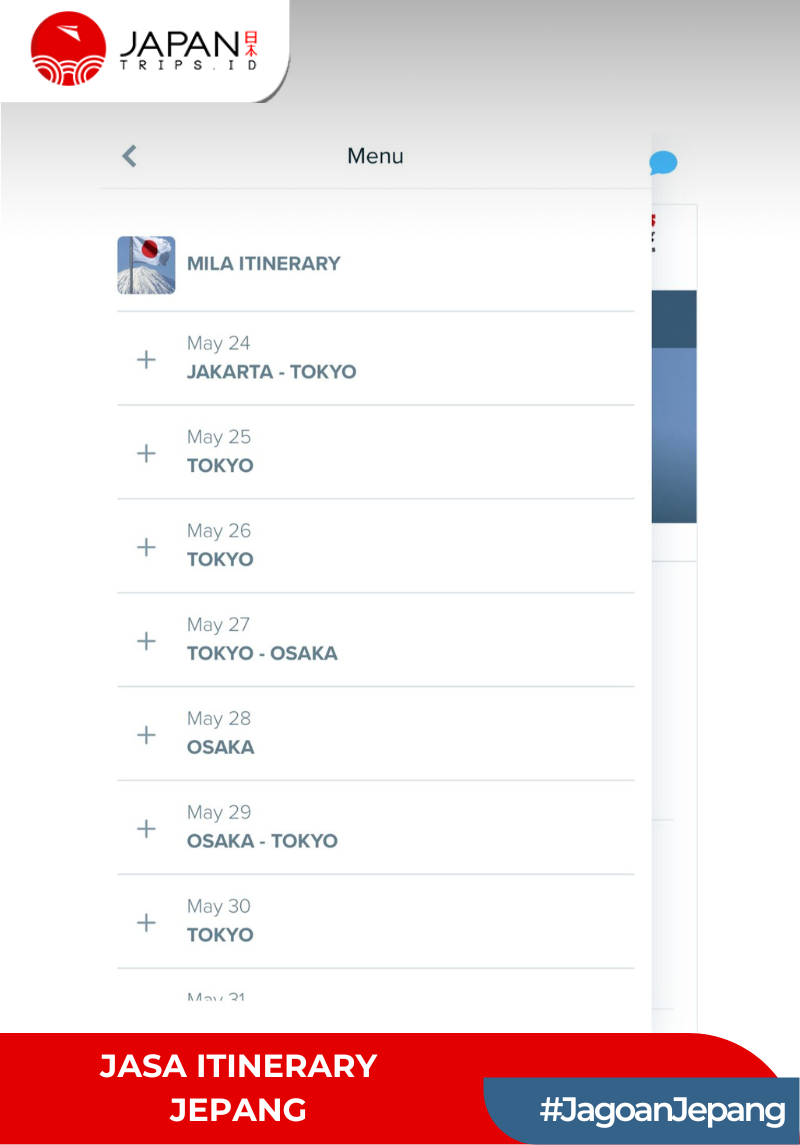800x1145 pixels.
Task: Expand the May 29 OSAKA - TOKYO day
Action: (x=146, y=828)
